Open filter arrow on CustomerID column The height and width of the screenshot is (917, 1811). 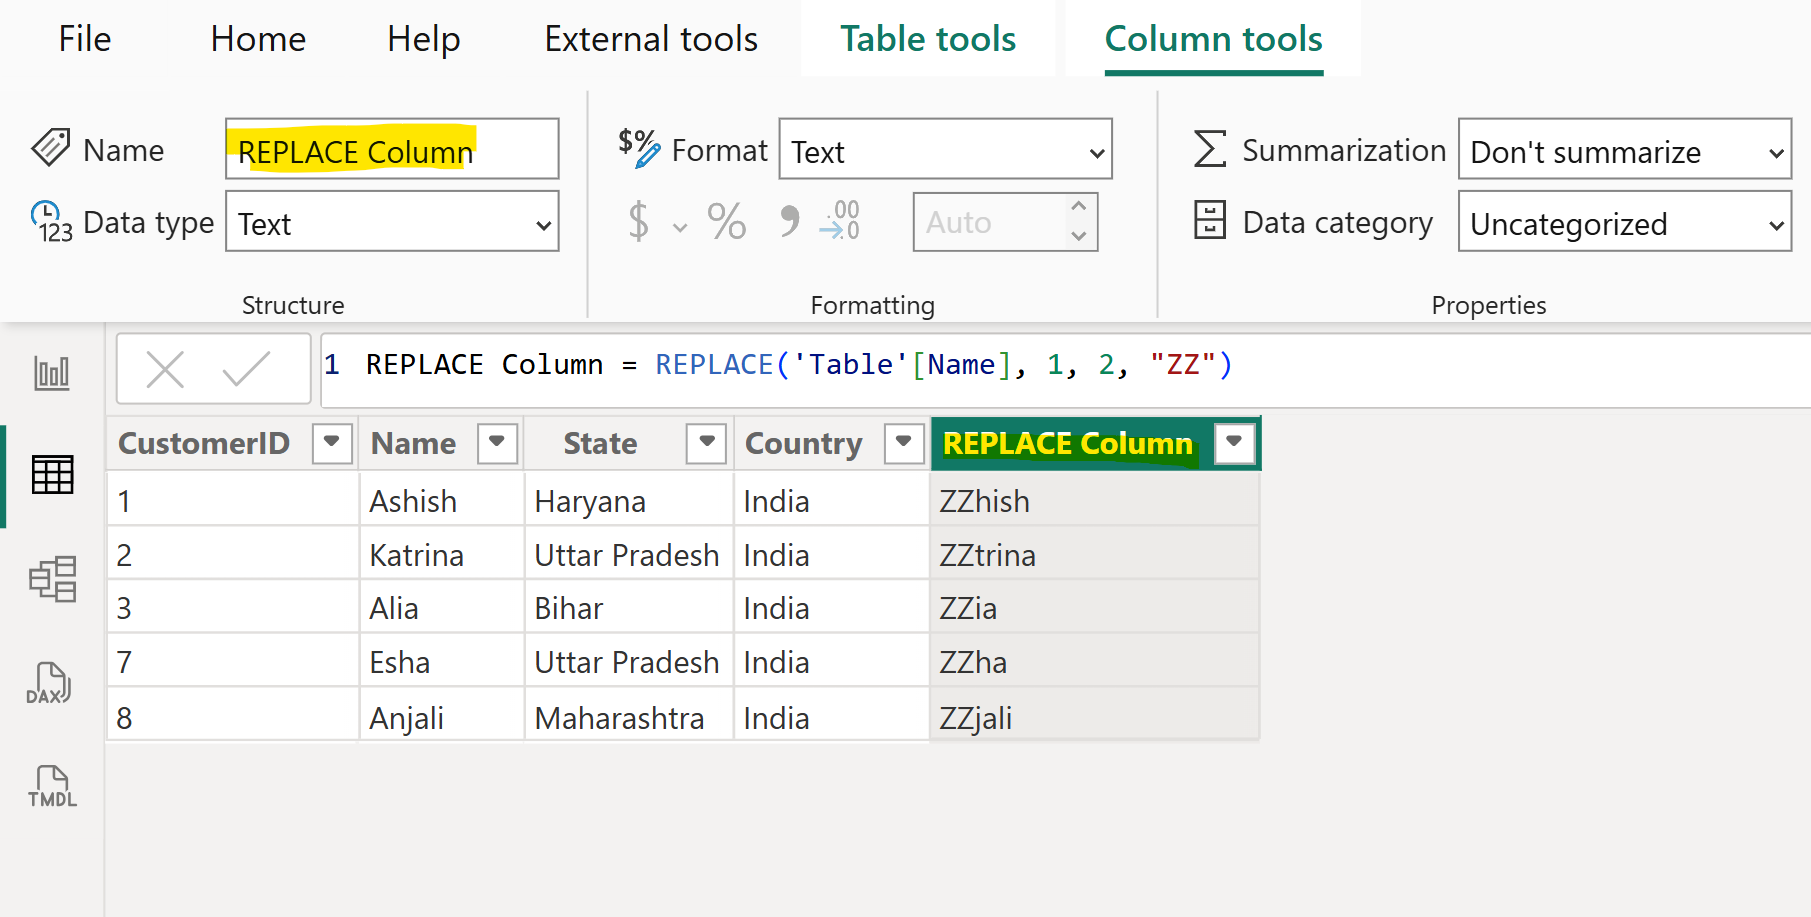point(332,442)
